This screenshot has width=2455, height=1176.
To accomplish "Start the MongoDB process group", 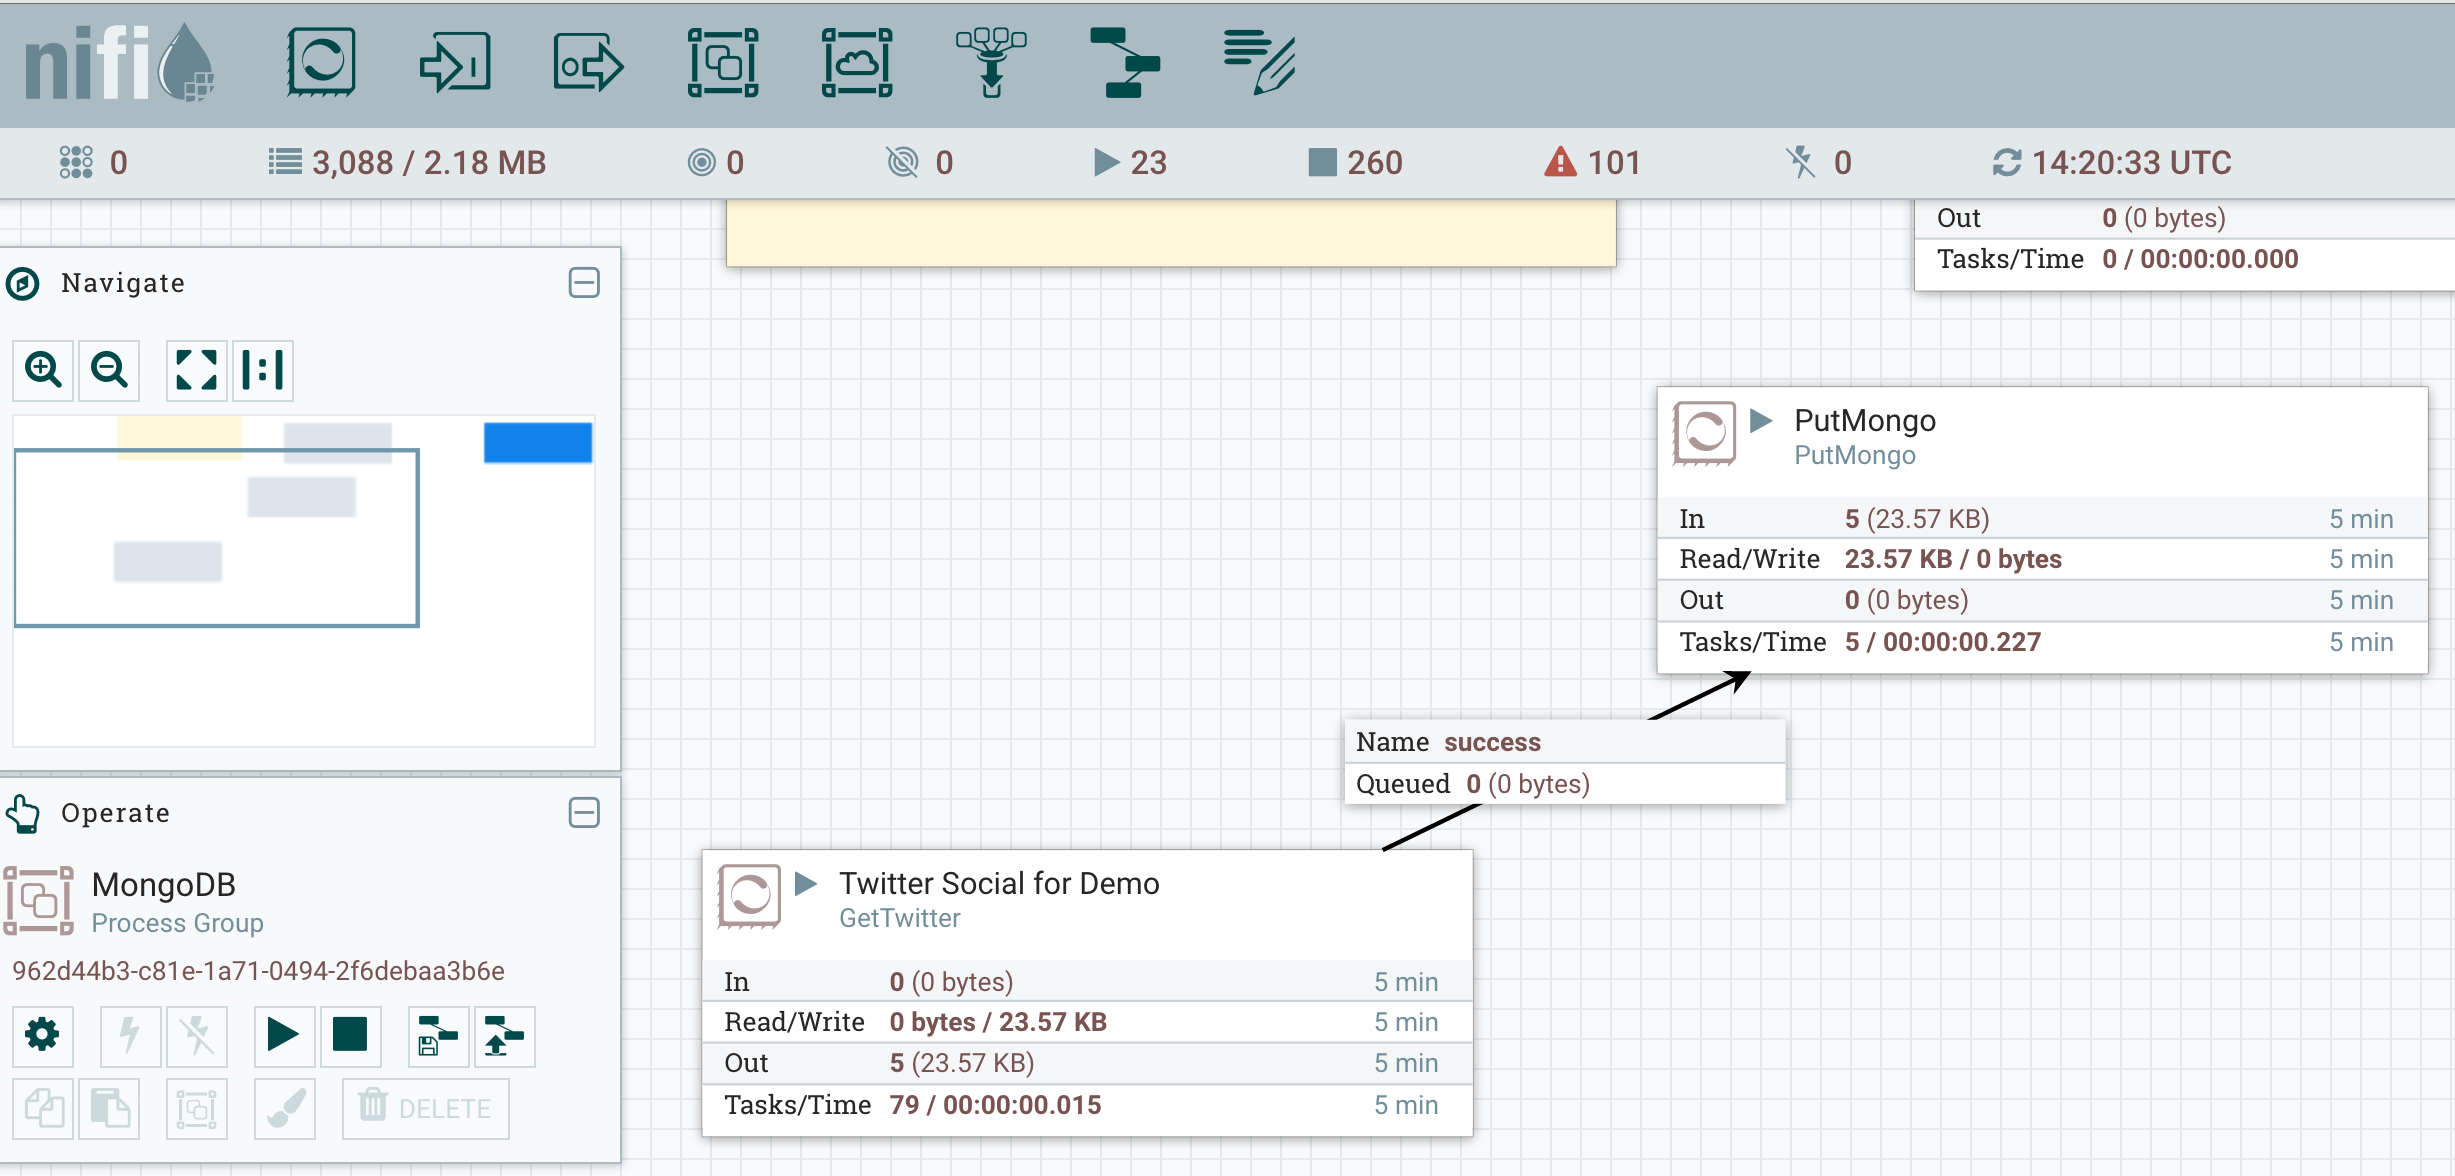I will pos(283,1035).
